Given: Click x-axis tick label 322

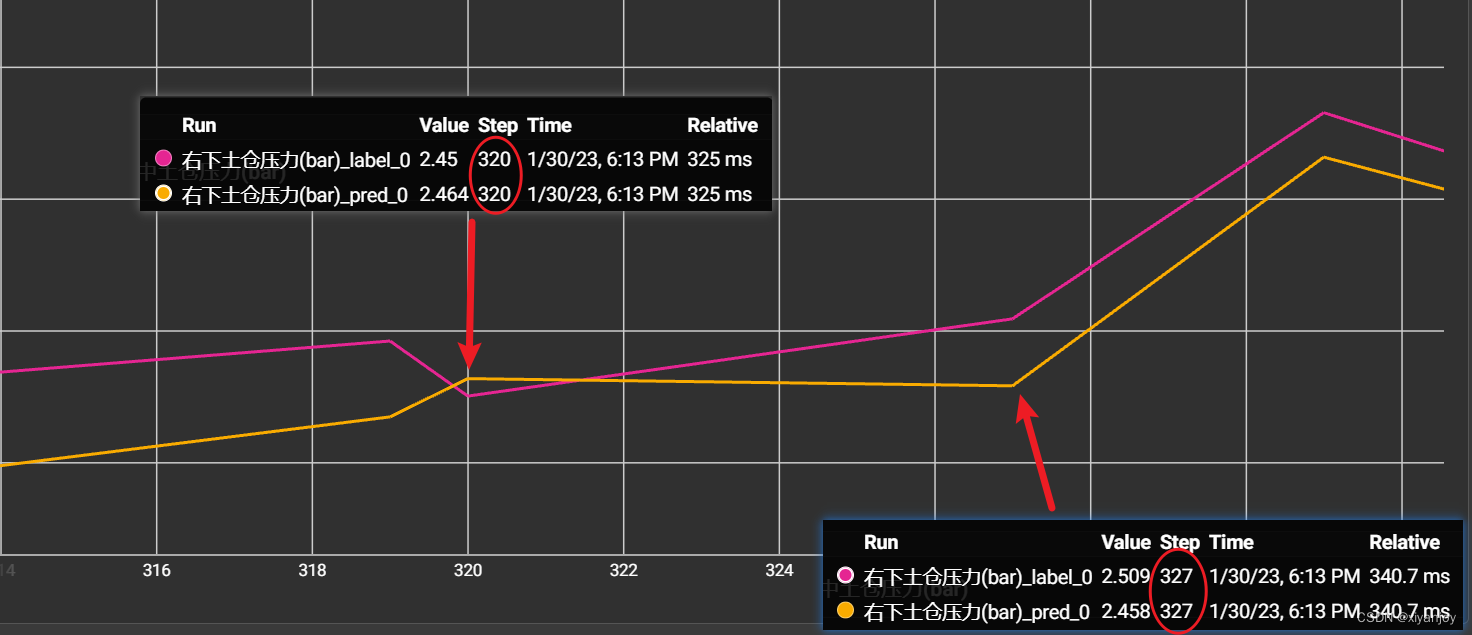Looking at the screenshot, I should tap(623, 571).
